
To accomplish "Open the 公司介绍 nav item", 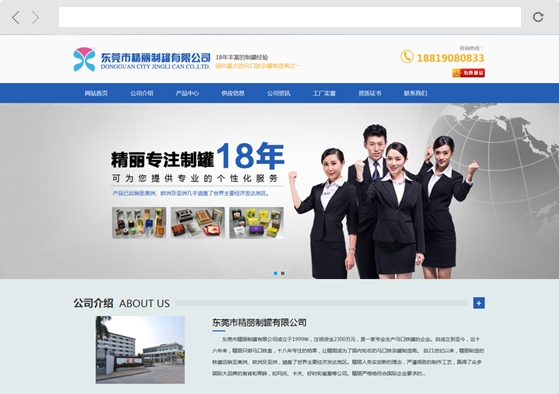I will 142,93.
